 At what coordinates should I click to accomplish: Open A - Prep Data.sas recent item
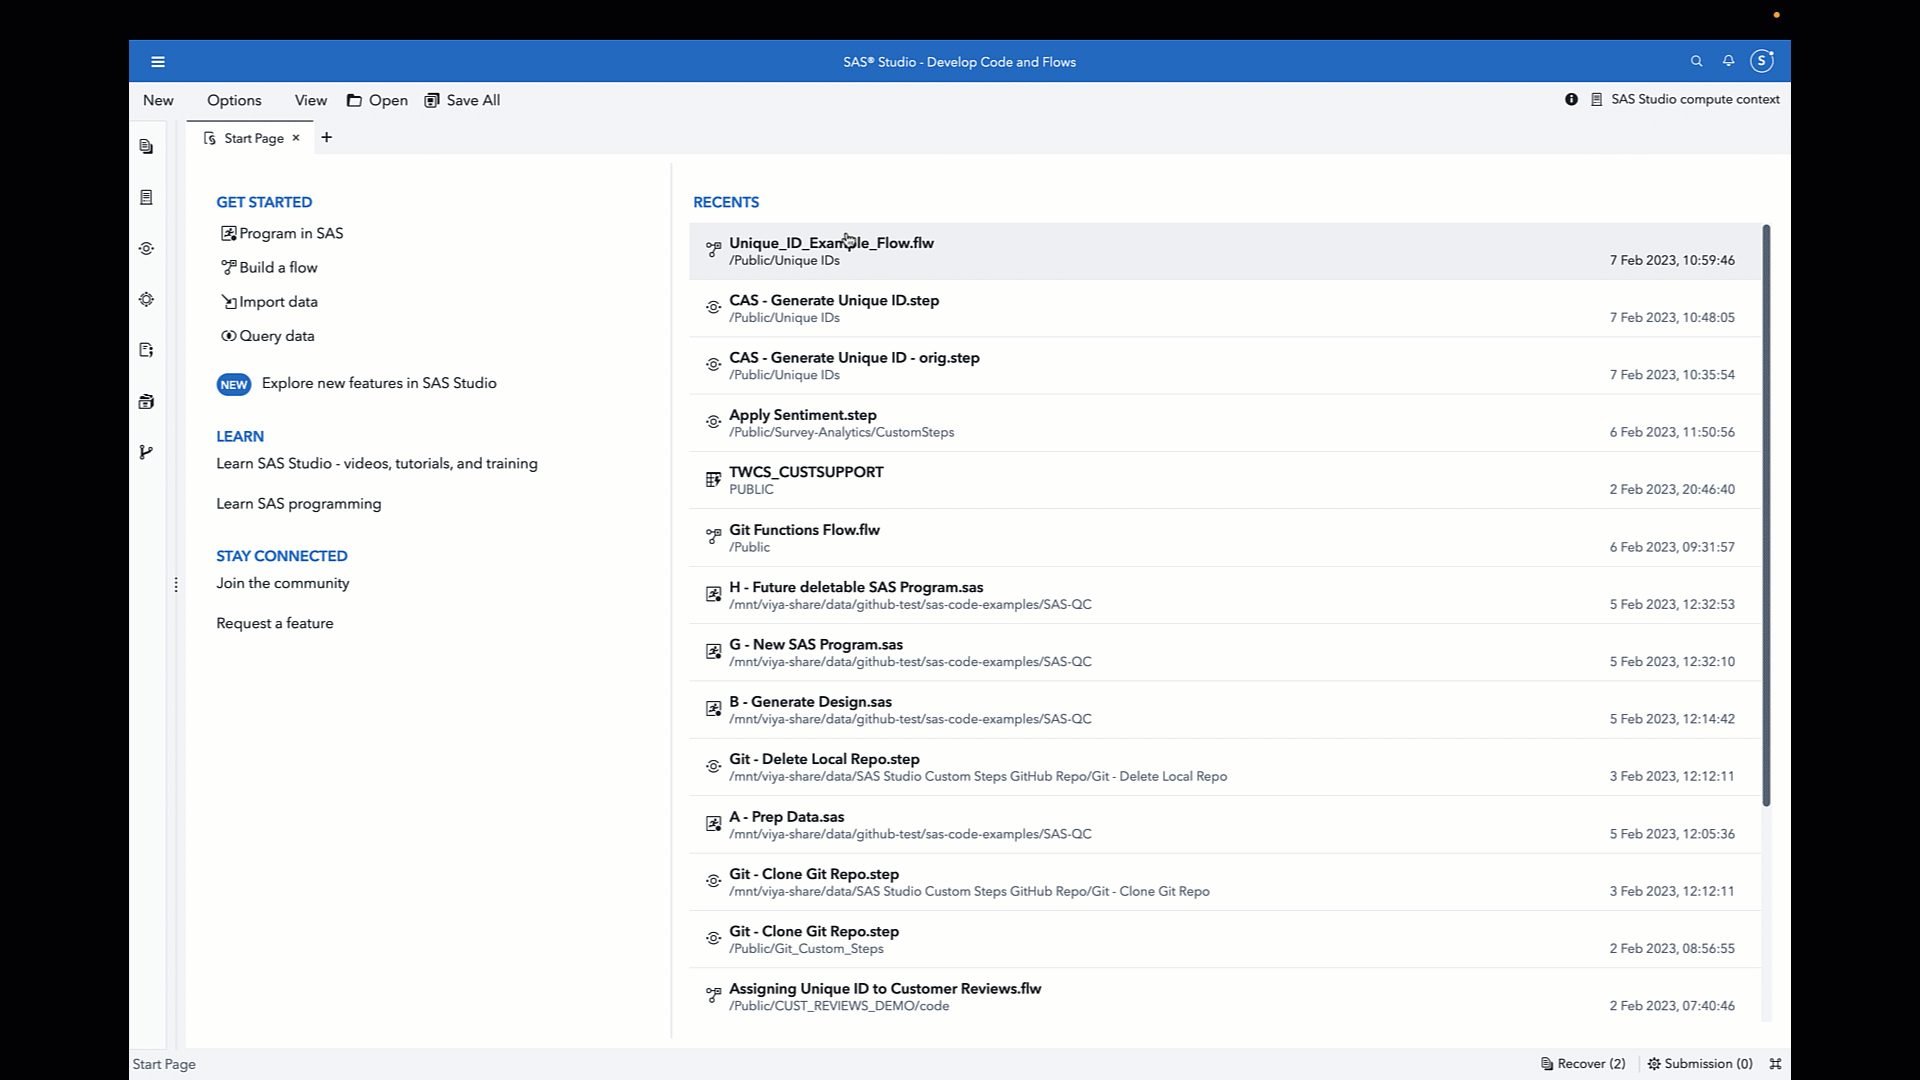[1224, 825]
